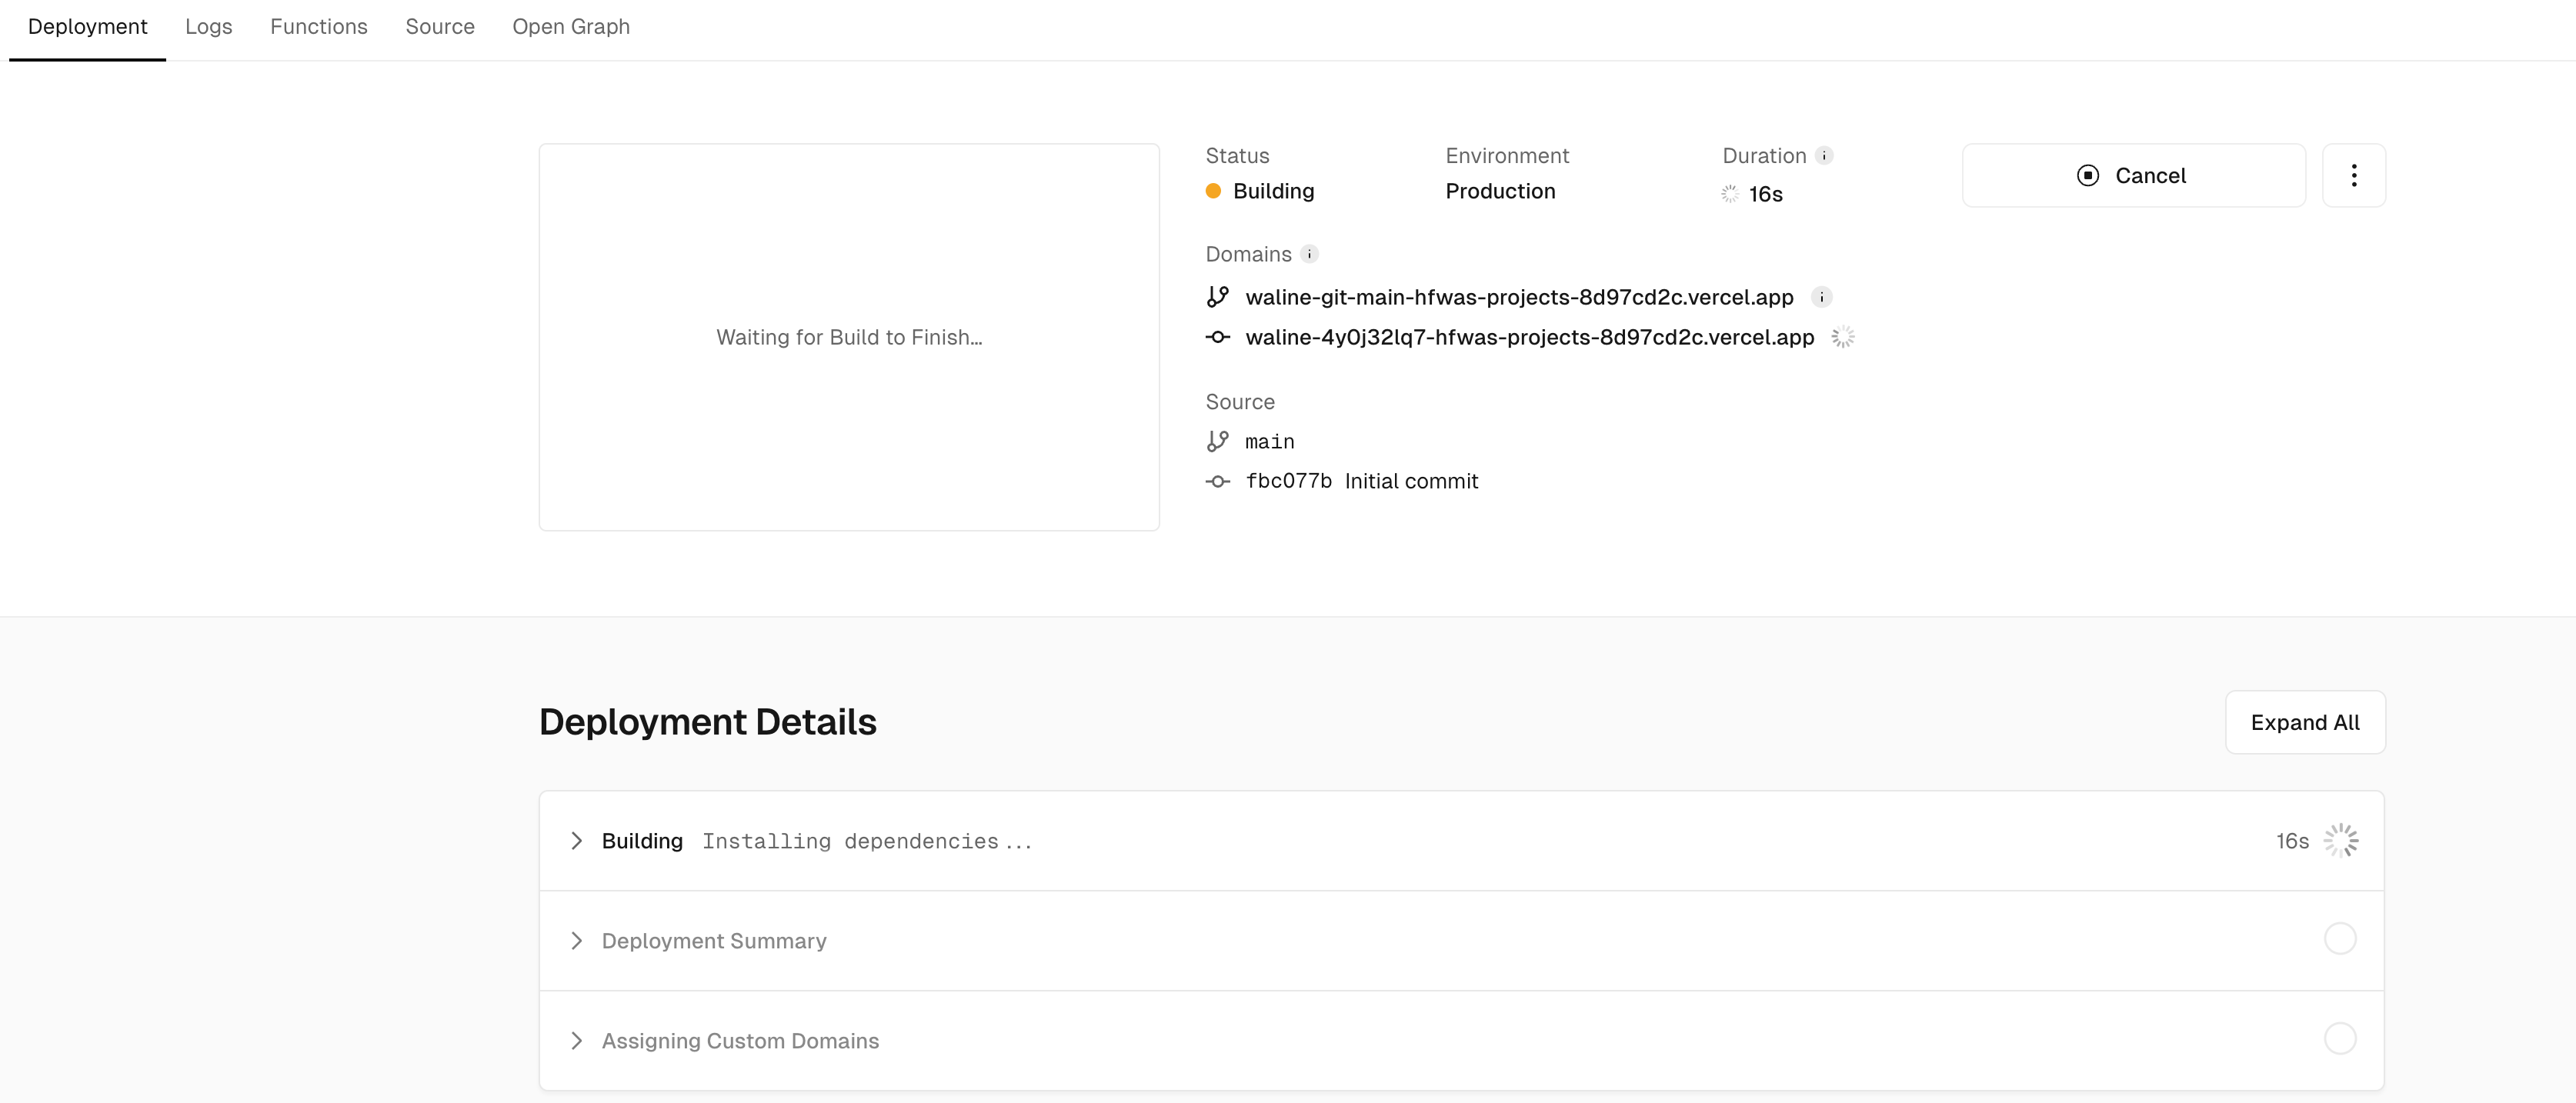Click the three-dot more options button

coord(2353,176)
